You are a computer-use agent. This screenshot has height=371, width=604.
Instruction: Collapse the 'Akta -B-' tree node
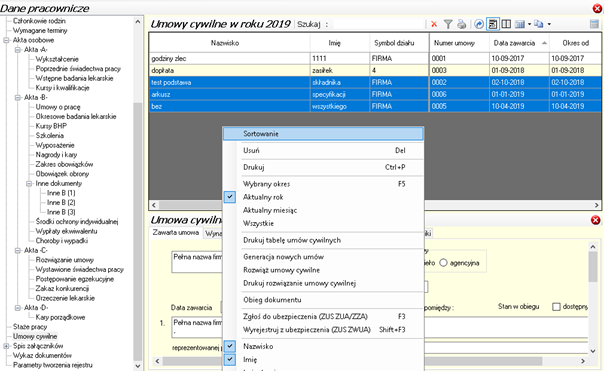pos(18,97)
